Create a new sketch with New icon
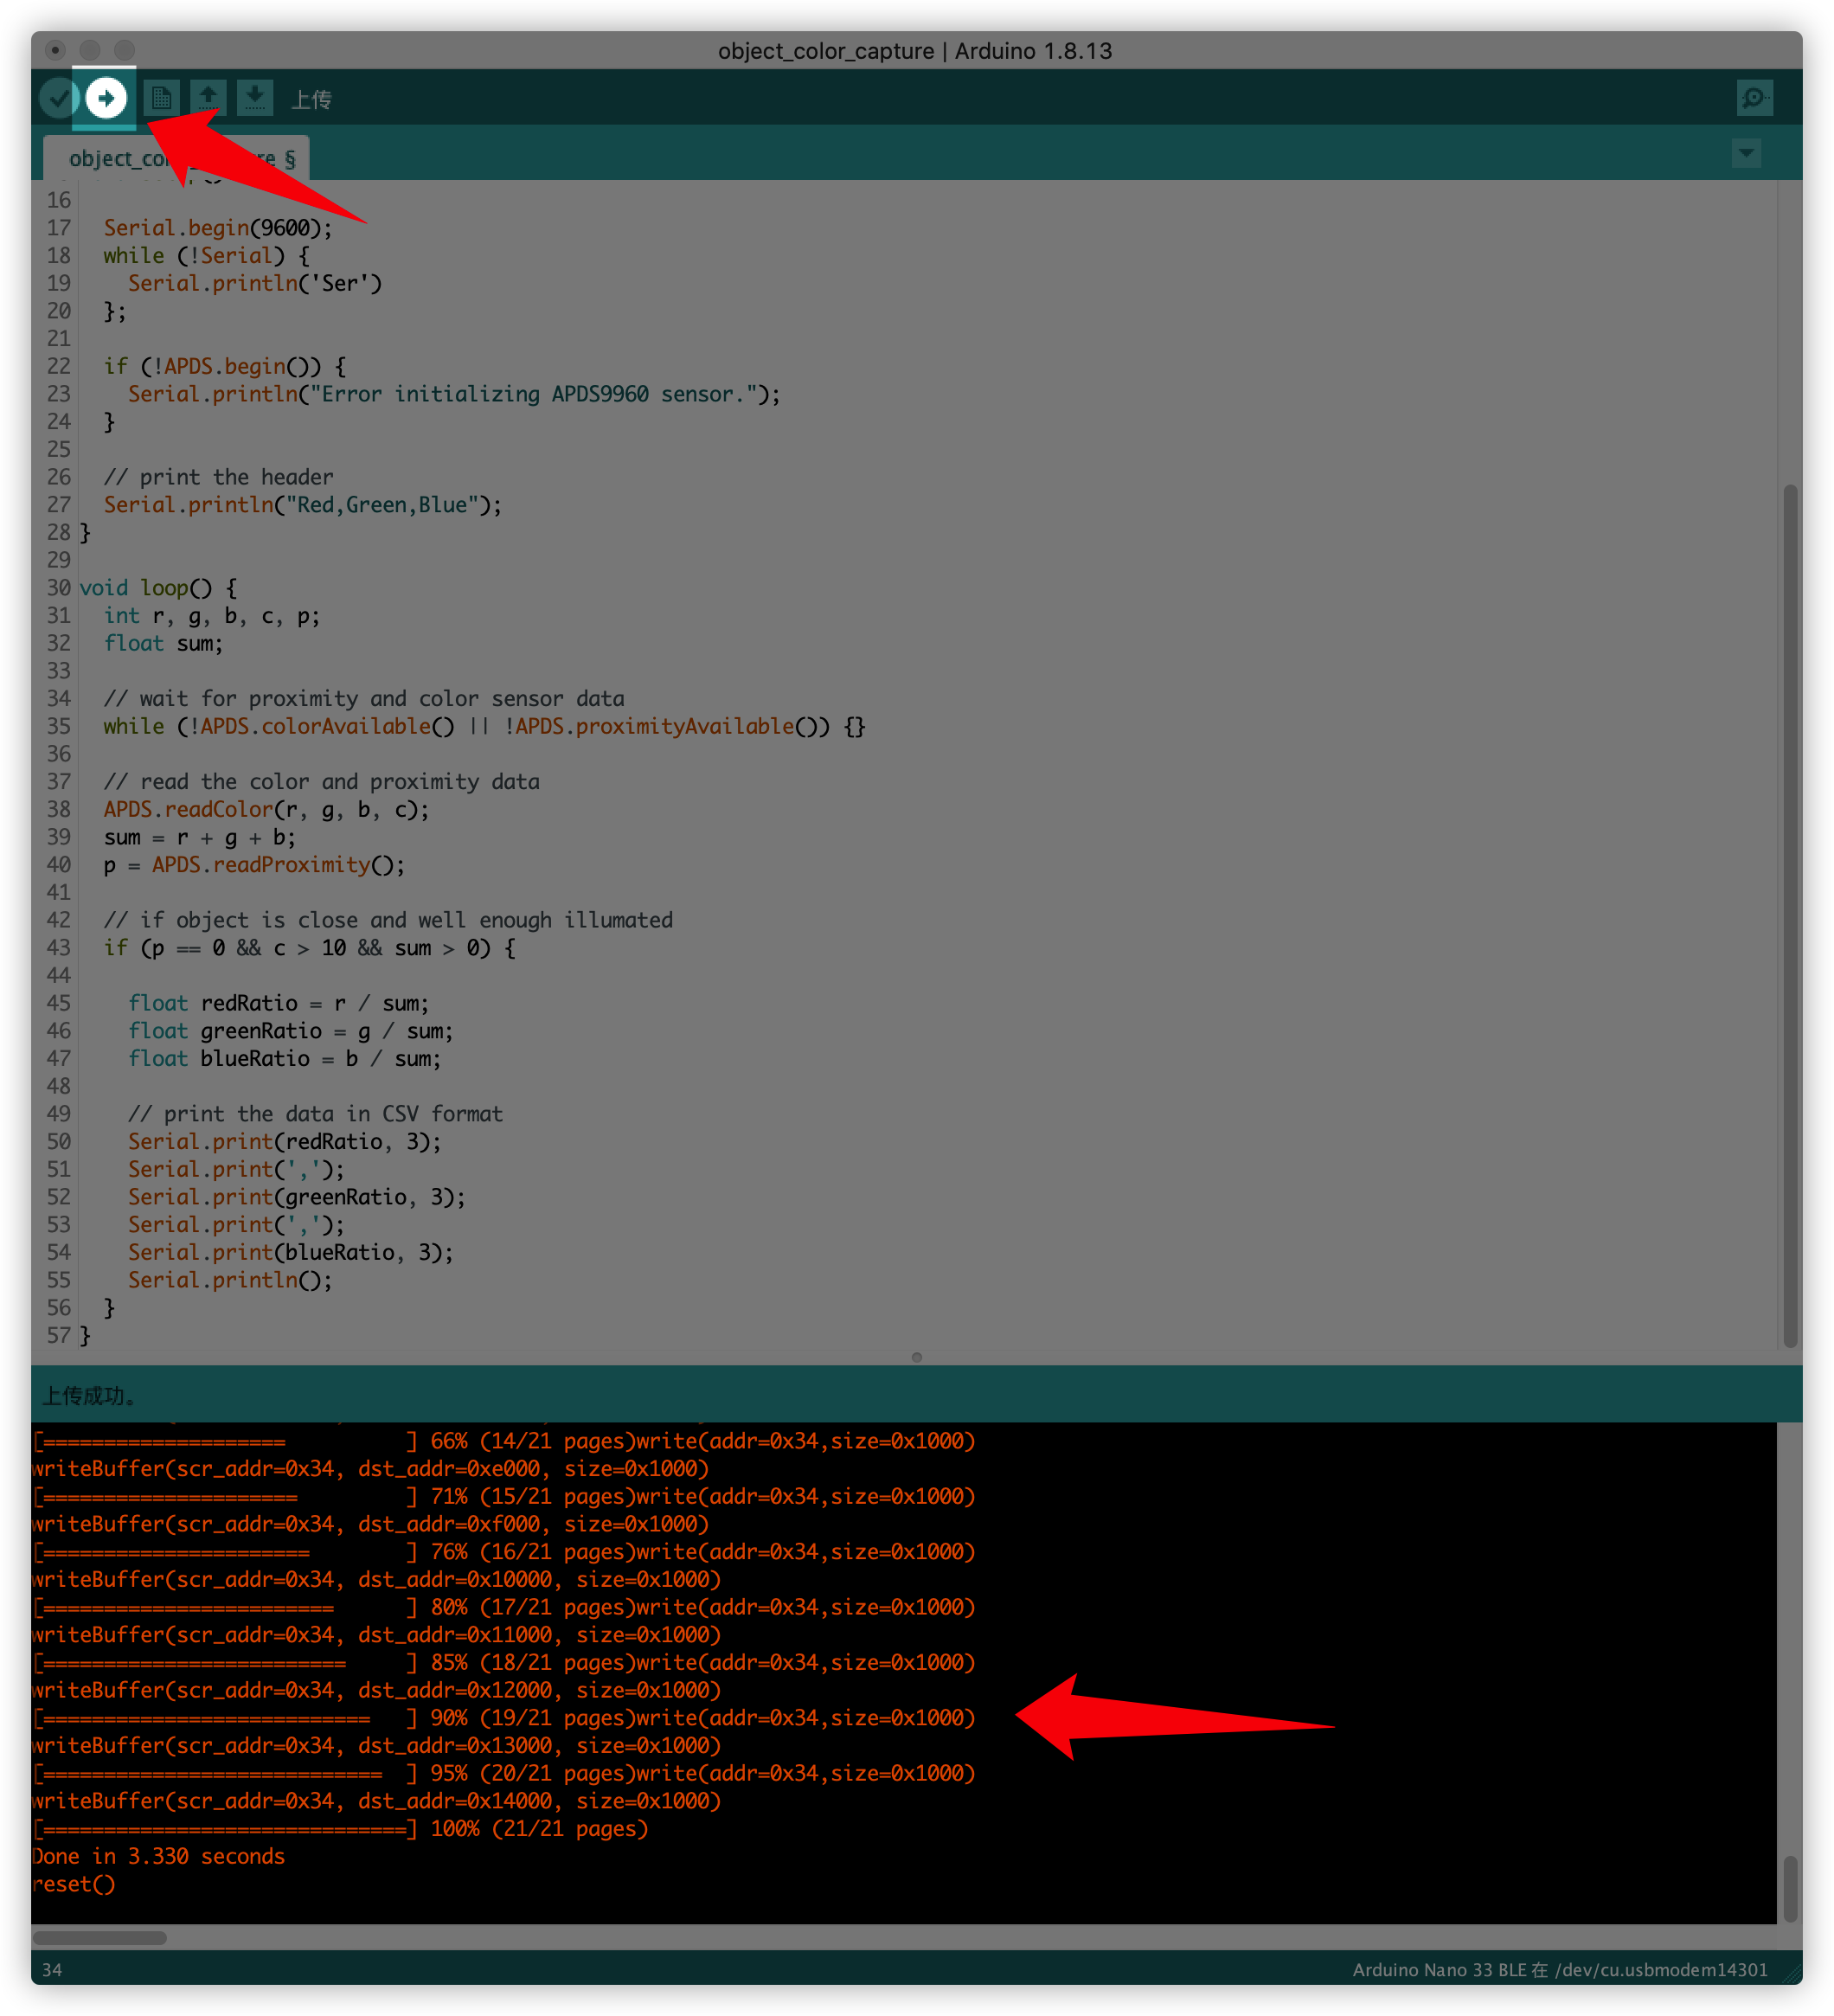The width and height of the screenshot is (1834, 2016). coord(161,98)
